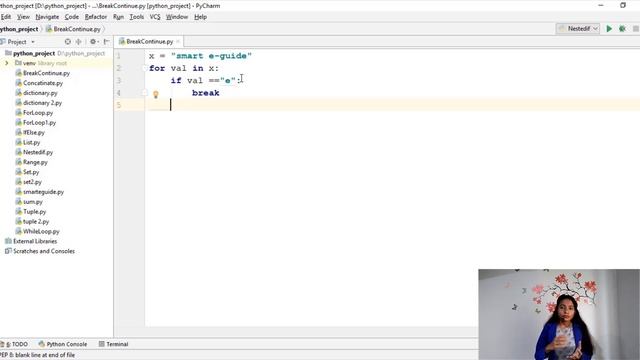Click the collapse all icon in Project panel
640x360 pixels.
point(78,42)
